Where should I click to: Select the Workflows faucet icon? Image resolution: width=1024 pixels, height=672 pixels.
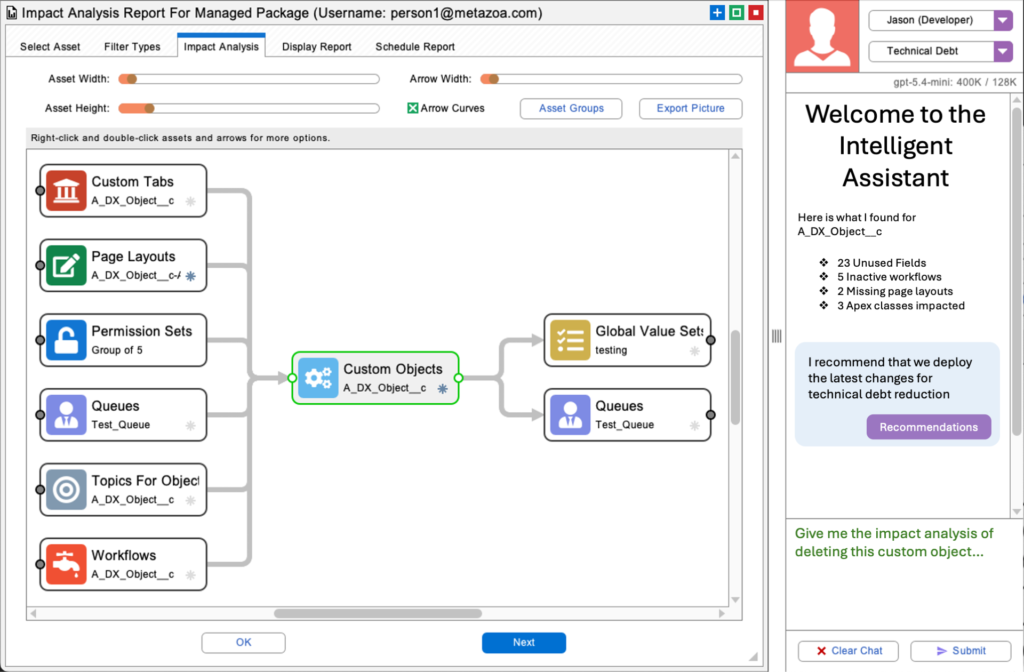[x=66, y=564]
